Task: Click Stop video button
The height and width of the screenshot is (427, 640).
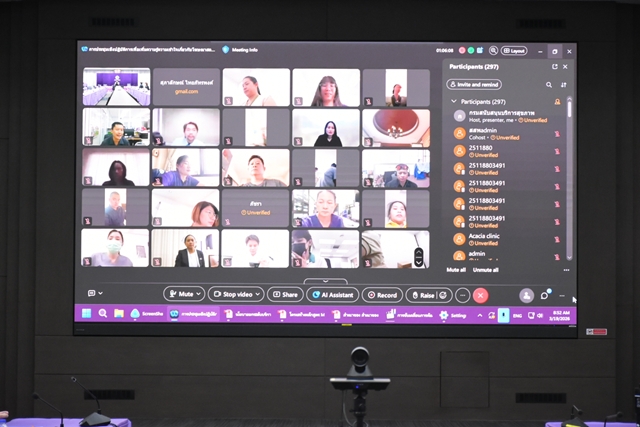Action: pos(232,295)
